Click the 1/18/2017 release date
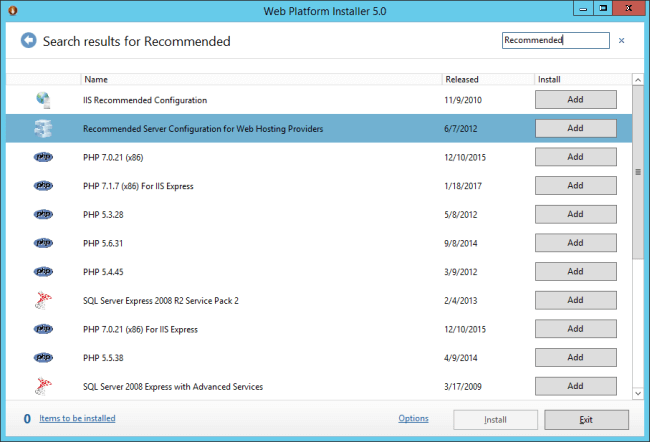 [463, 186]
